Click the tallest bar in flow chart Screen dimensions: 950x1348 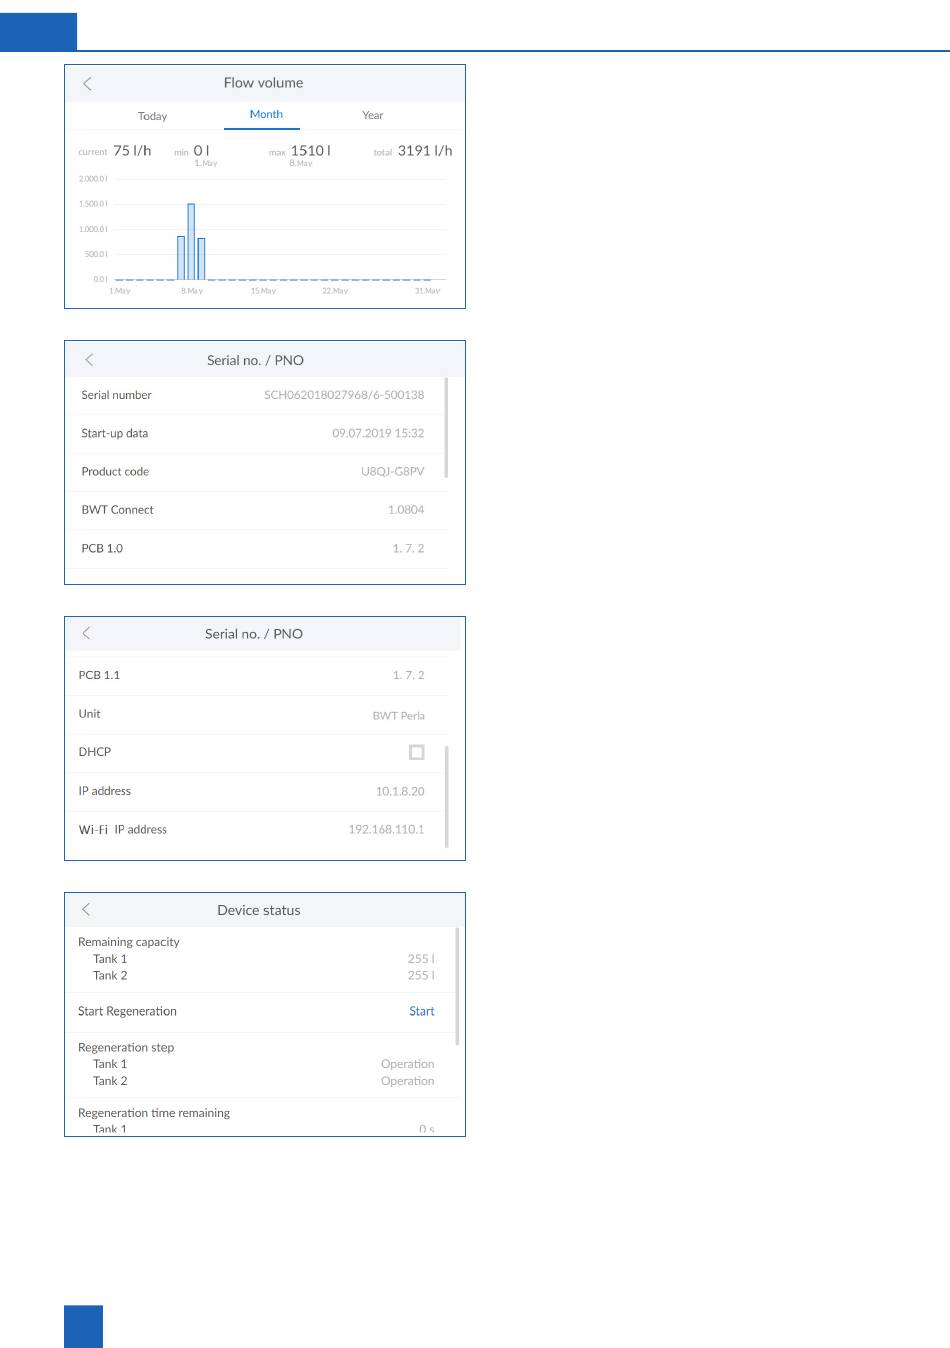tap(191, 241)
